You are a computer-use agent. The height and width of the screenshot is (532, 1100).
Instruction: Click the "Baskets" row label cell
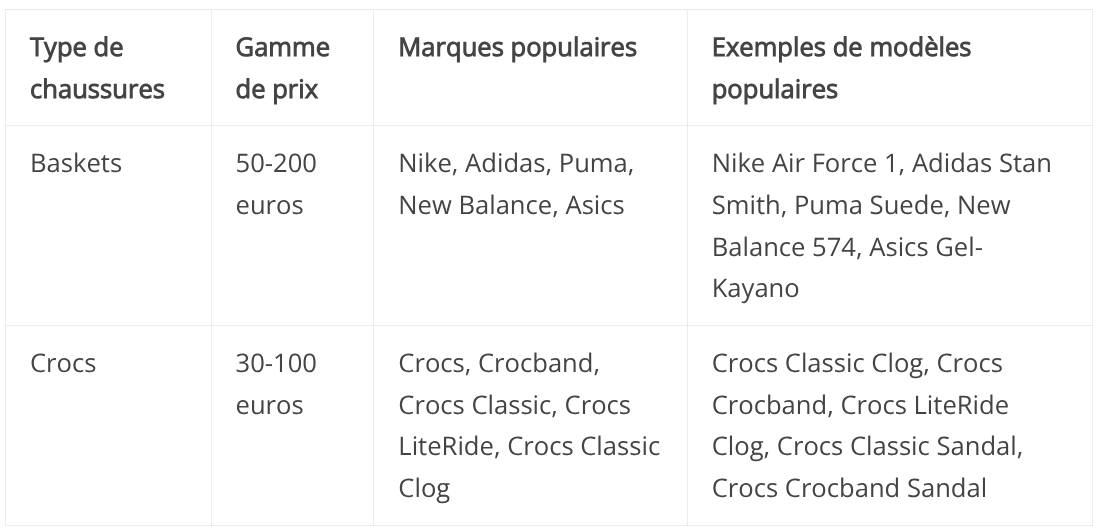[108, 225]
